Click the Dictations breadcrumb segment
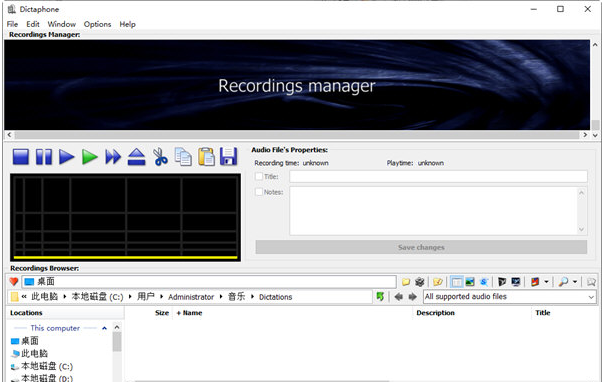The width and height of the screenshot is (607, 382). click(275, 297)
